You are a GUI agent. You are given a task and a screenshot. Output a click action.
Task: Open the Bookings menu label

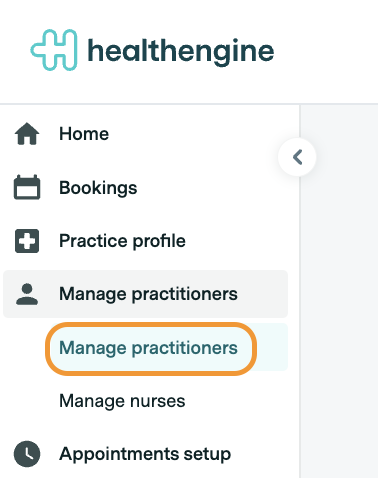98,188
